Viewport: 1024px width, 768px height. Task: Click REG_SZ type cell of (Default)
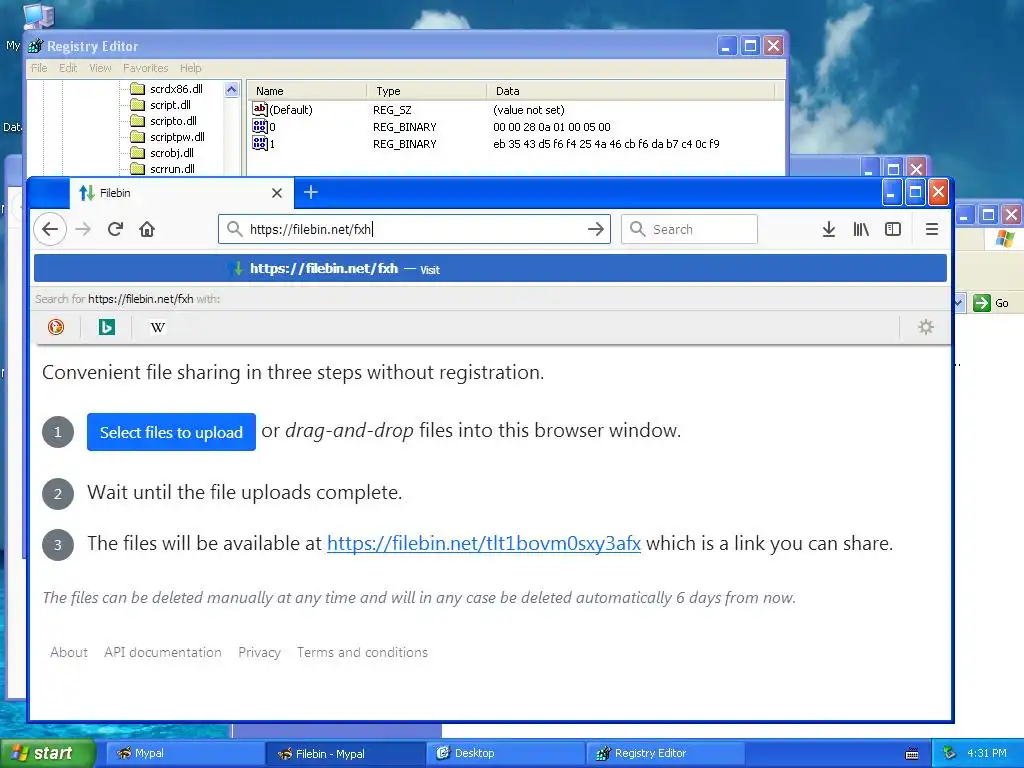click(392, 110)
